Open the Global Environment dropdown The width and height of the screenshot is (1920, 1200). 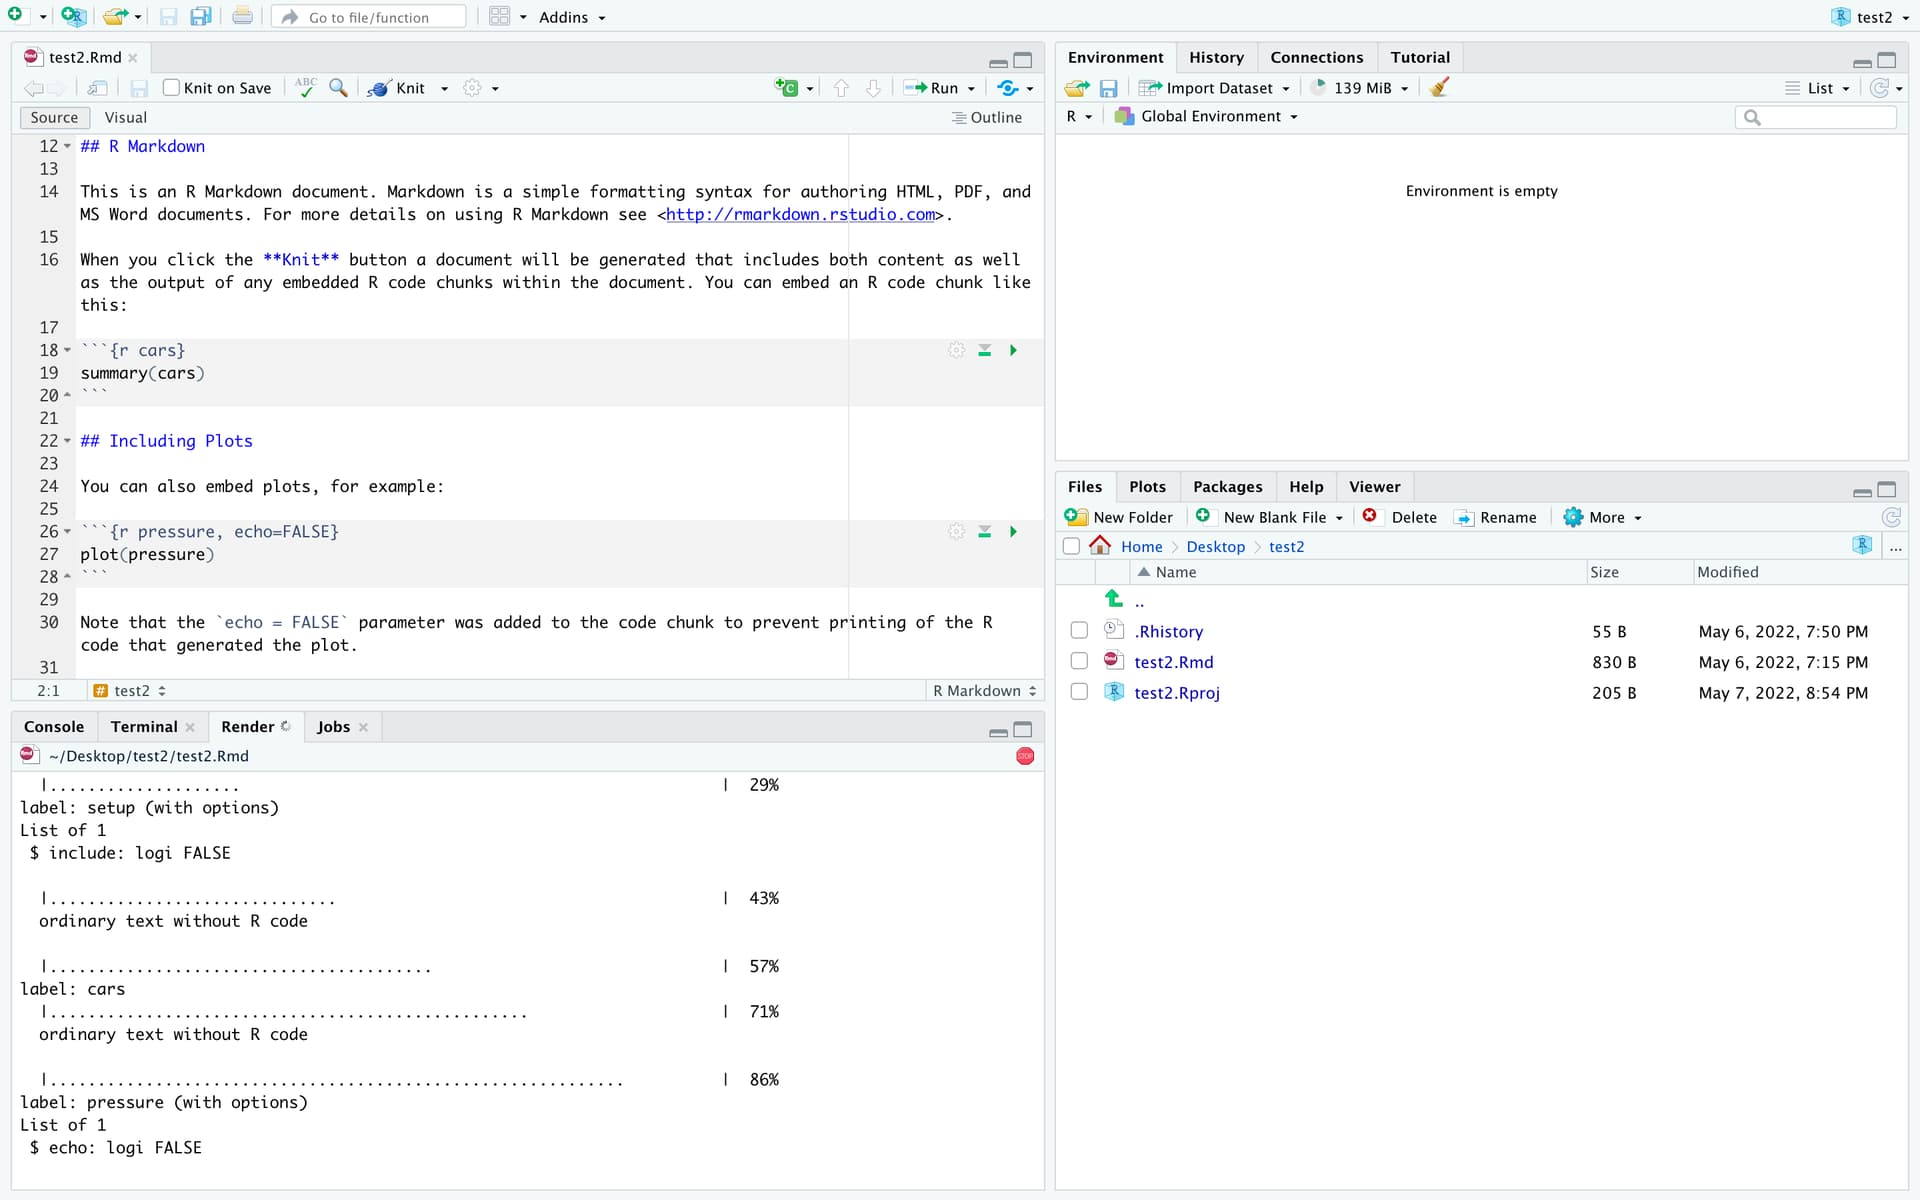click(1212, 117)
